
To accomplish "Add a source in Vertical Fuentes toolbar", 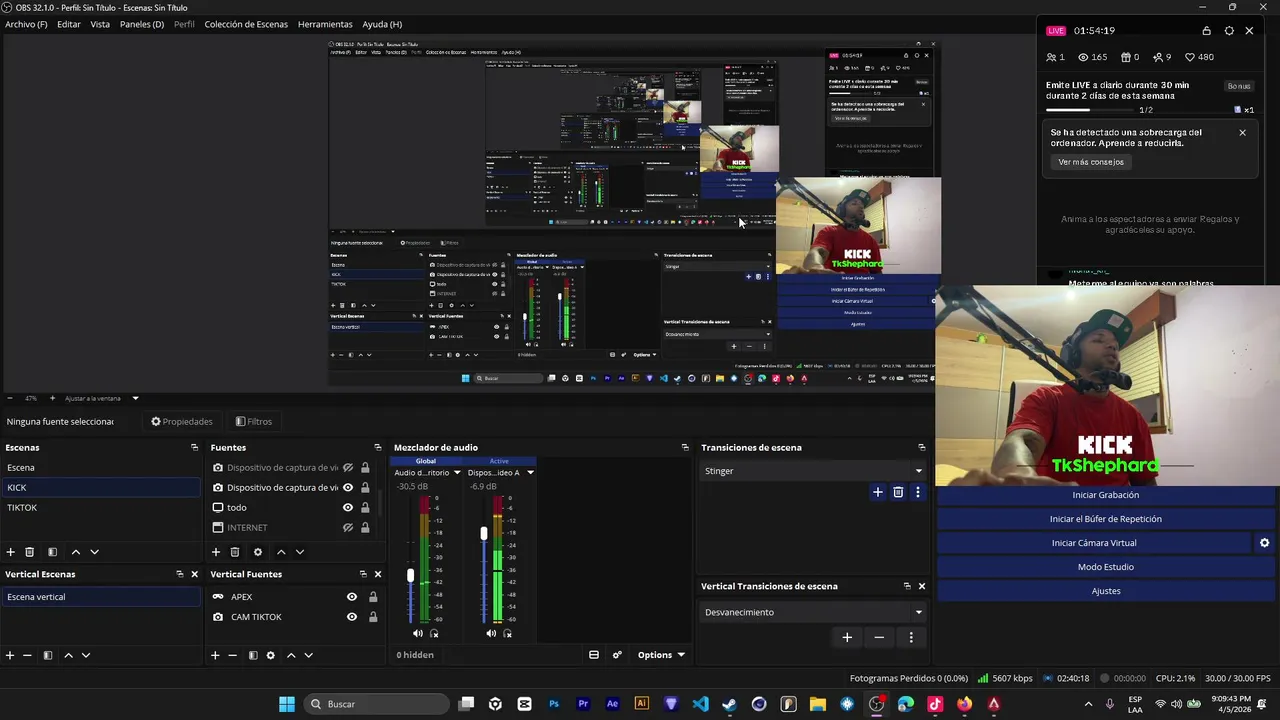I will coord(215,655).
